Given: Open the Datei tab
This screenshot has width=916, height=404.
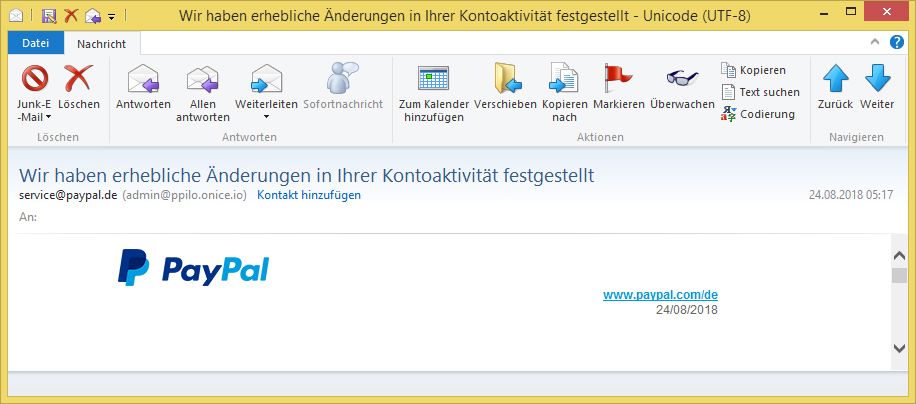Looking at the screenshot, I should click(x=36, y=44).
